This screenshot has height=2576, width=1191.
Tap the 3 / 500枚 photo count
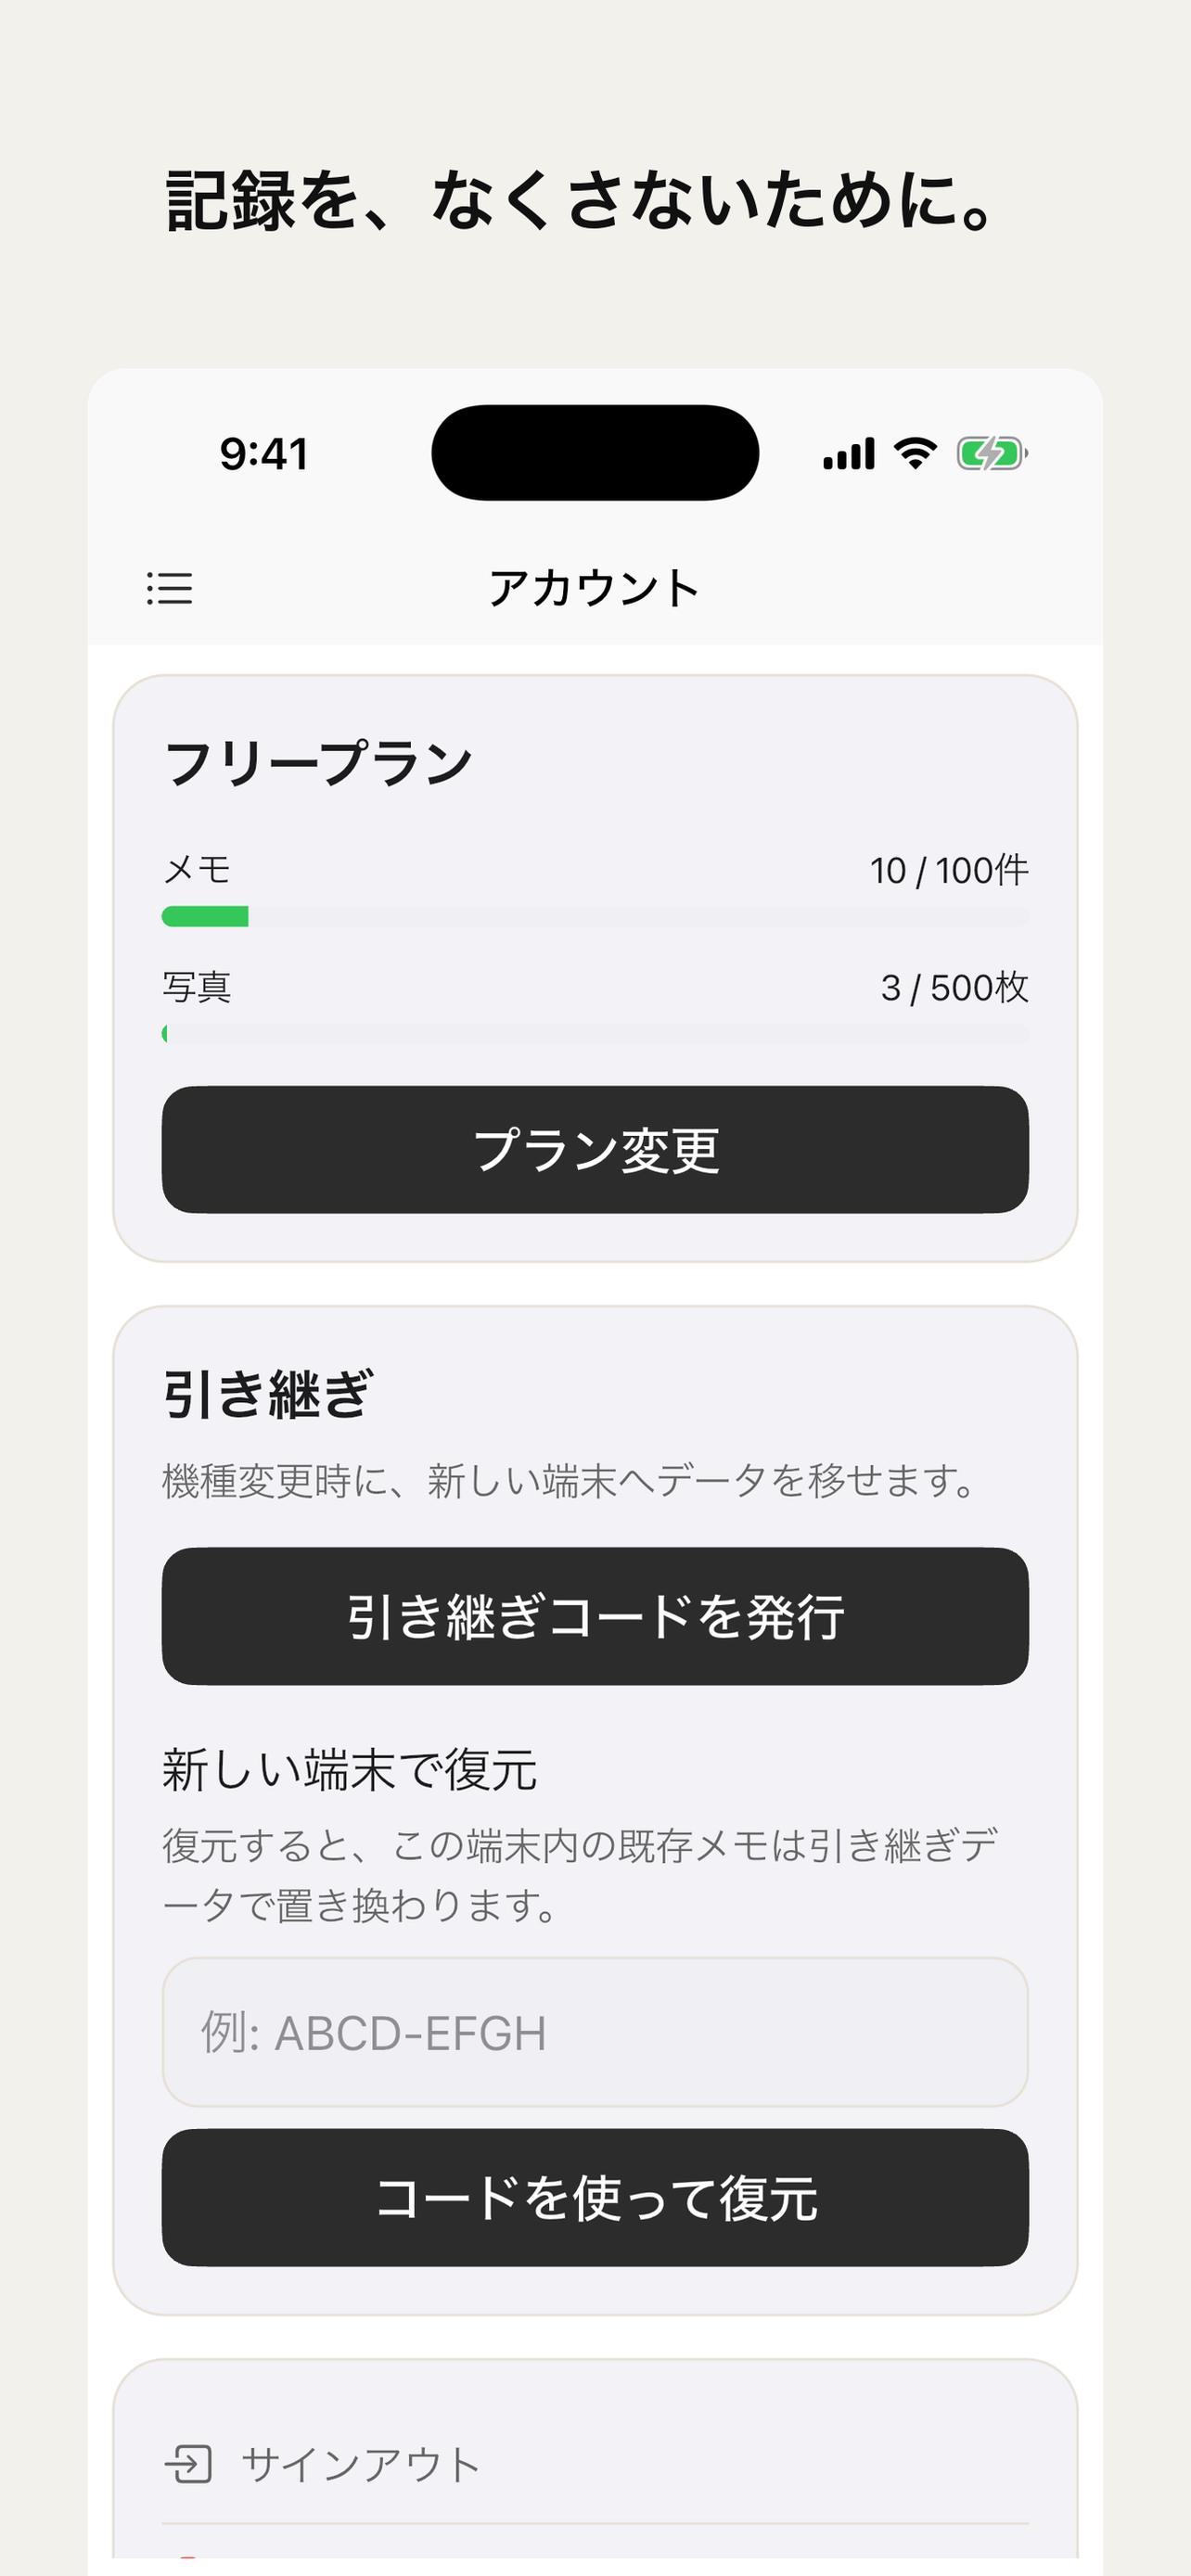tap(954, 988)
